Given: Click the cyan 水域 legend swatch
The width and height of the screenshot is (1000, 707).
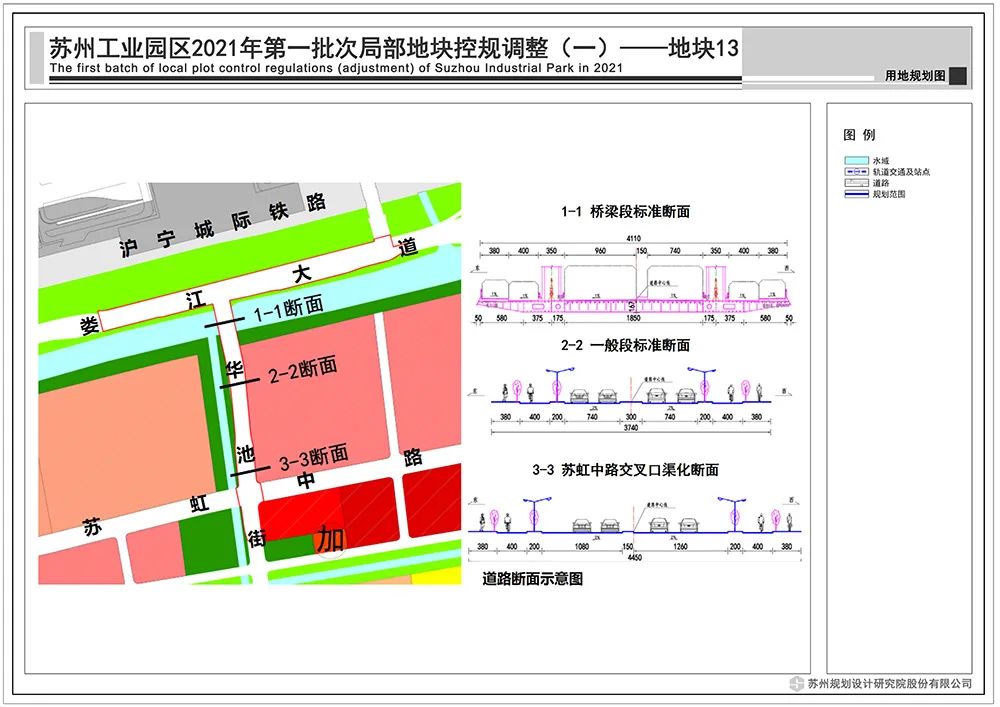Looking at the screenshot, I should click(x=856, y=161).
